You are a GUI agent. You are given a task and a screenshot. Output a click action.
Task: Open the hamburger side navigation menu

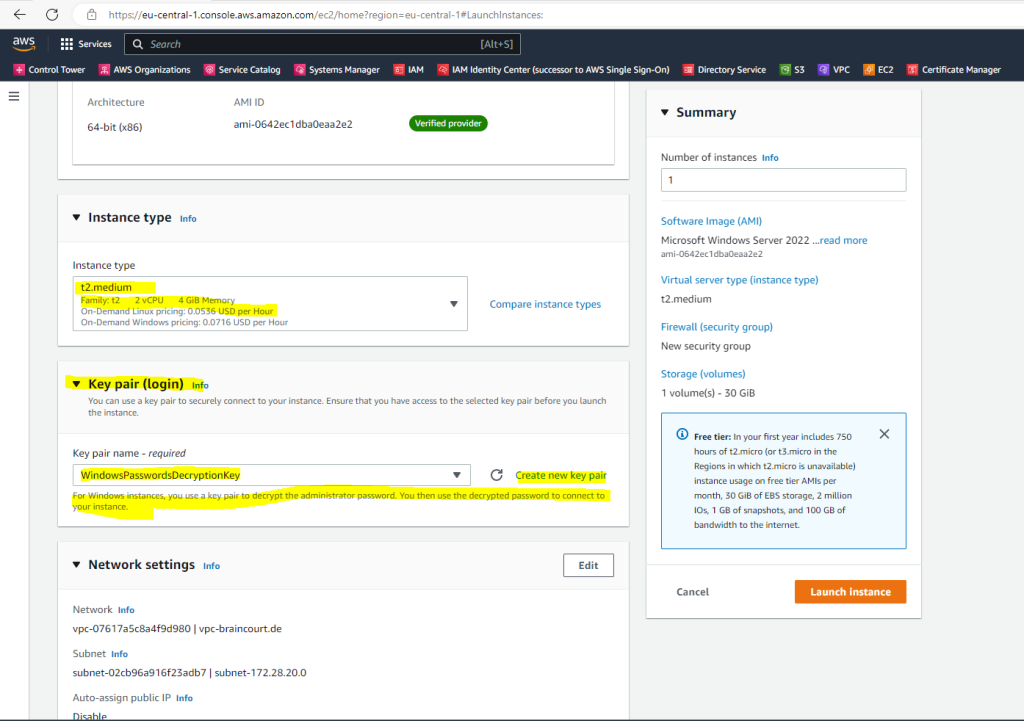click(x=14, y=97)
